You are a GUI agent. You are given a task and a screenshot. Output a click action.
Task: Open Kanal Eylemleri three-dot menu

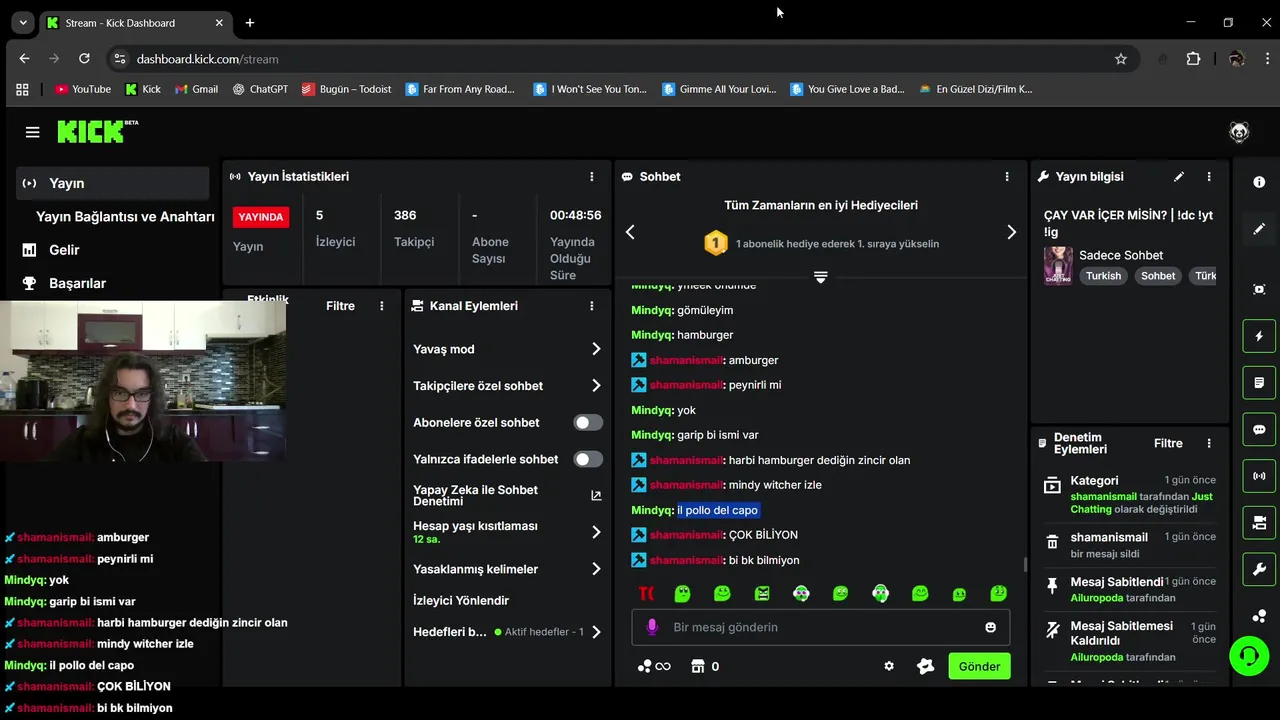tap(592, 306)
